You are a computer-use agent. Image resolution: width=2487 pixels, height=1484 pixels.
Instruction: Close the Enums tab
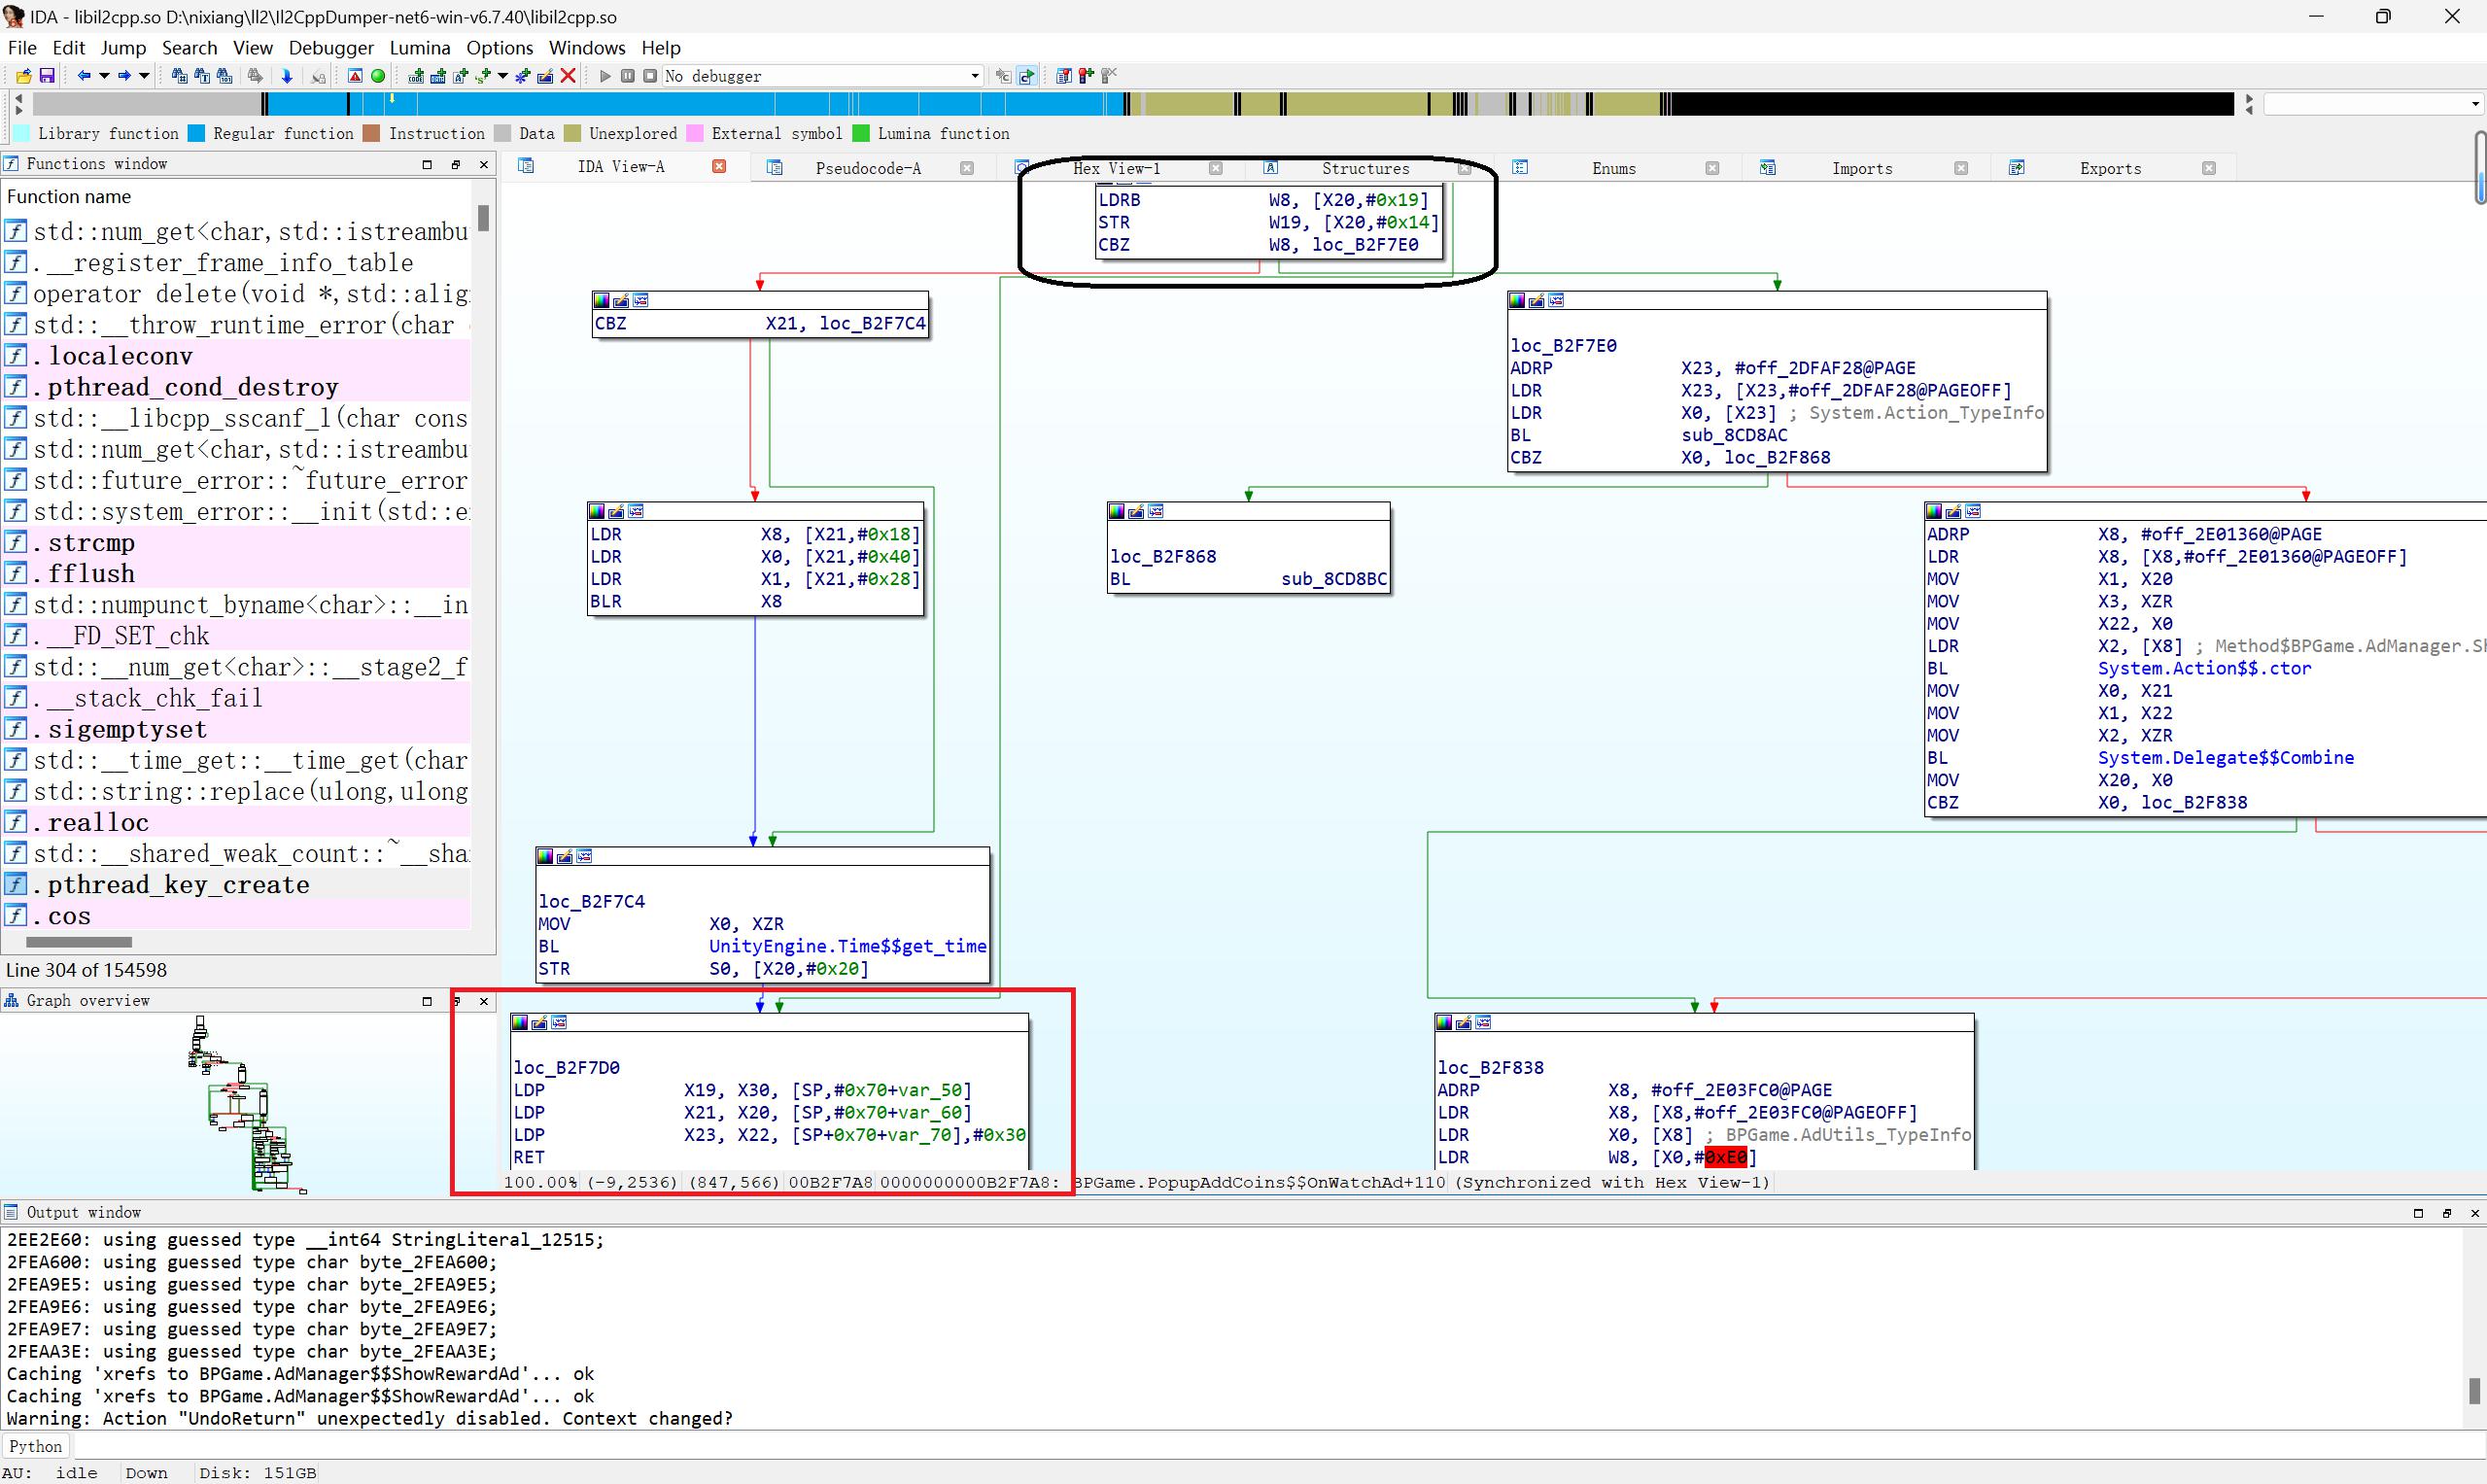[x=1712, y=168]
